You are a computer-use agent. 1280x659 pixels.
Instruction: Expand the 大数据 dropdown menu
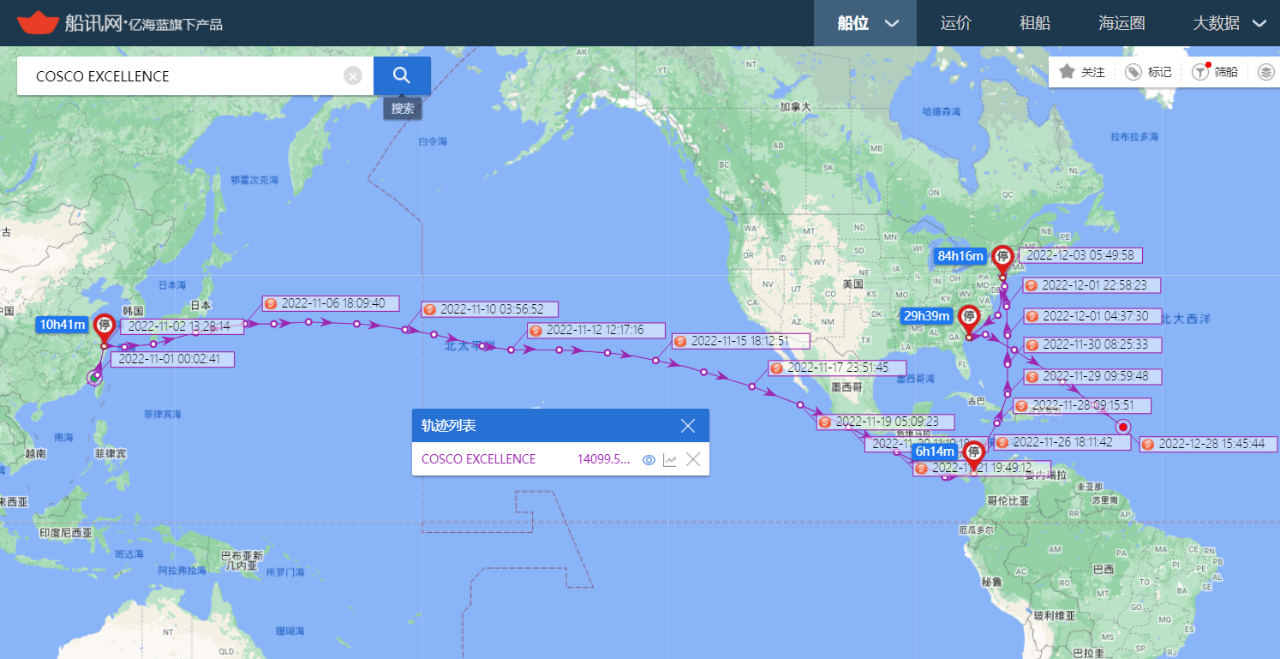pos(1228,23)
